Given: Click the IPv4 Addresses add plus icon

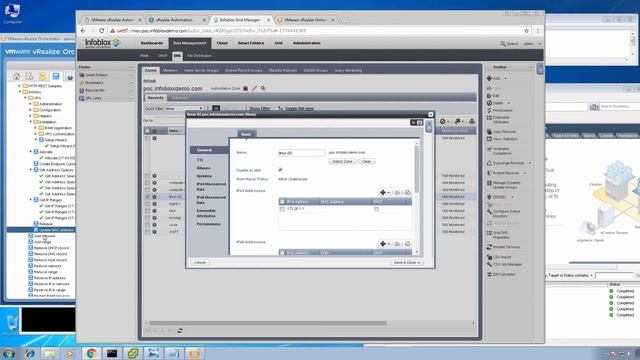Looking at the screenshot, I should [x=382, y=192].
